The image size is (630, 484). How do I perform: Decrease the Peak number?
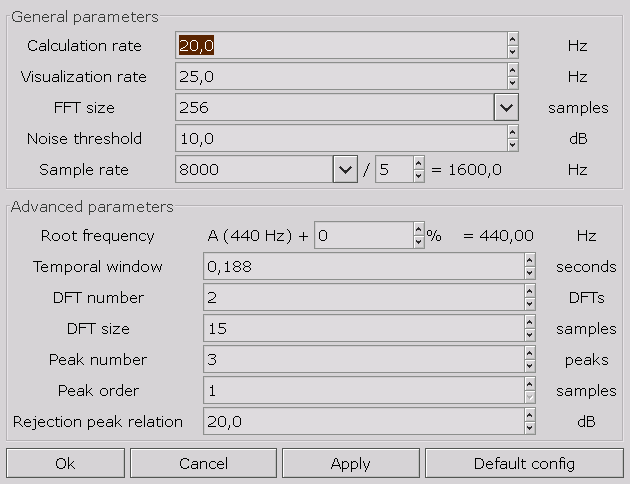530,366
